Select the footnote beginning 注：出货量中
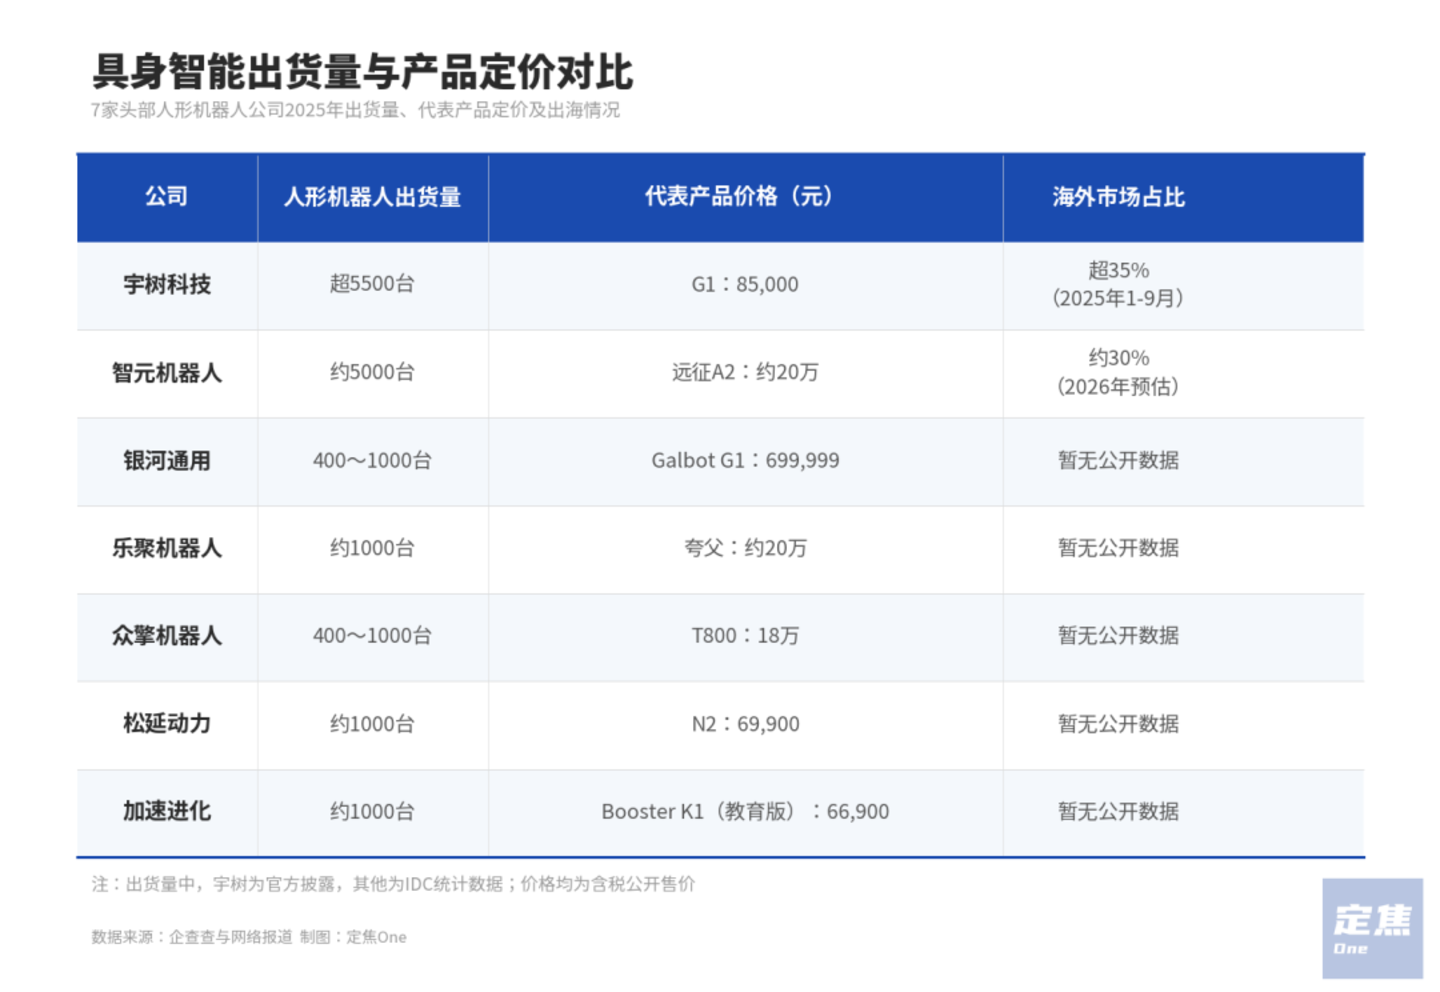 (393, 884)
